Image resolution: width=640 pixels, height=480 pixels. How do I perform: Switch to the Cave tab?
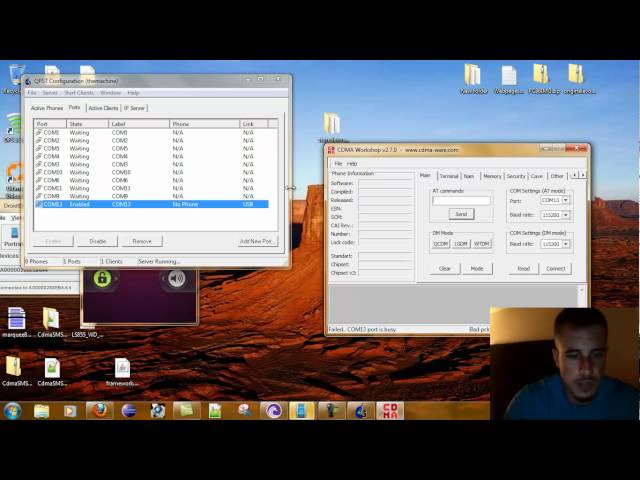(x=537, y=176)
